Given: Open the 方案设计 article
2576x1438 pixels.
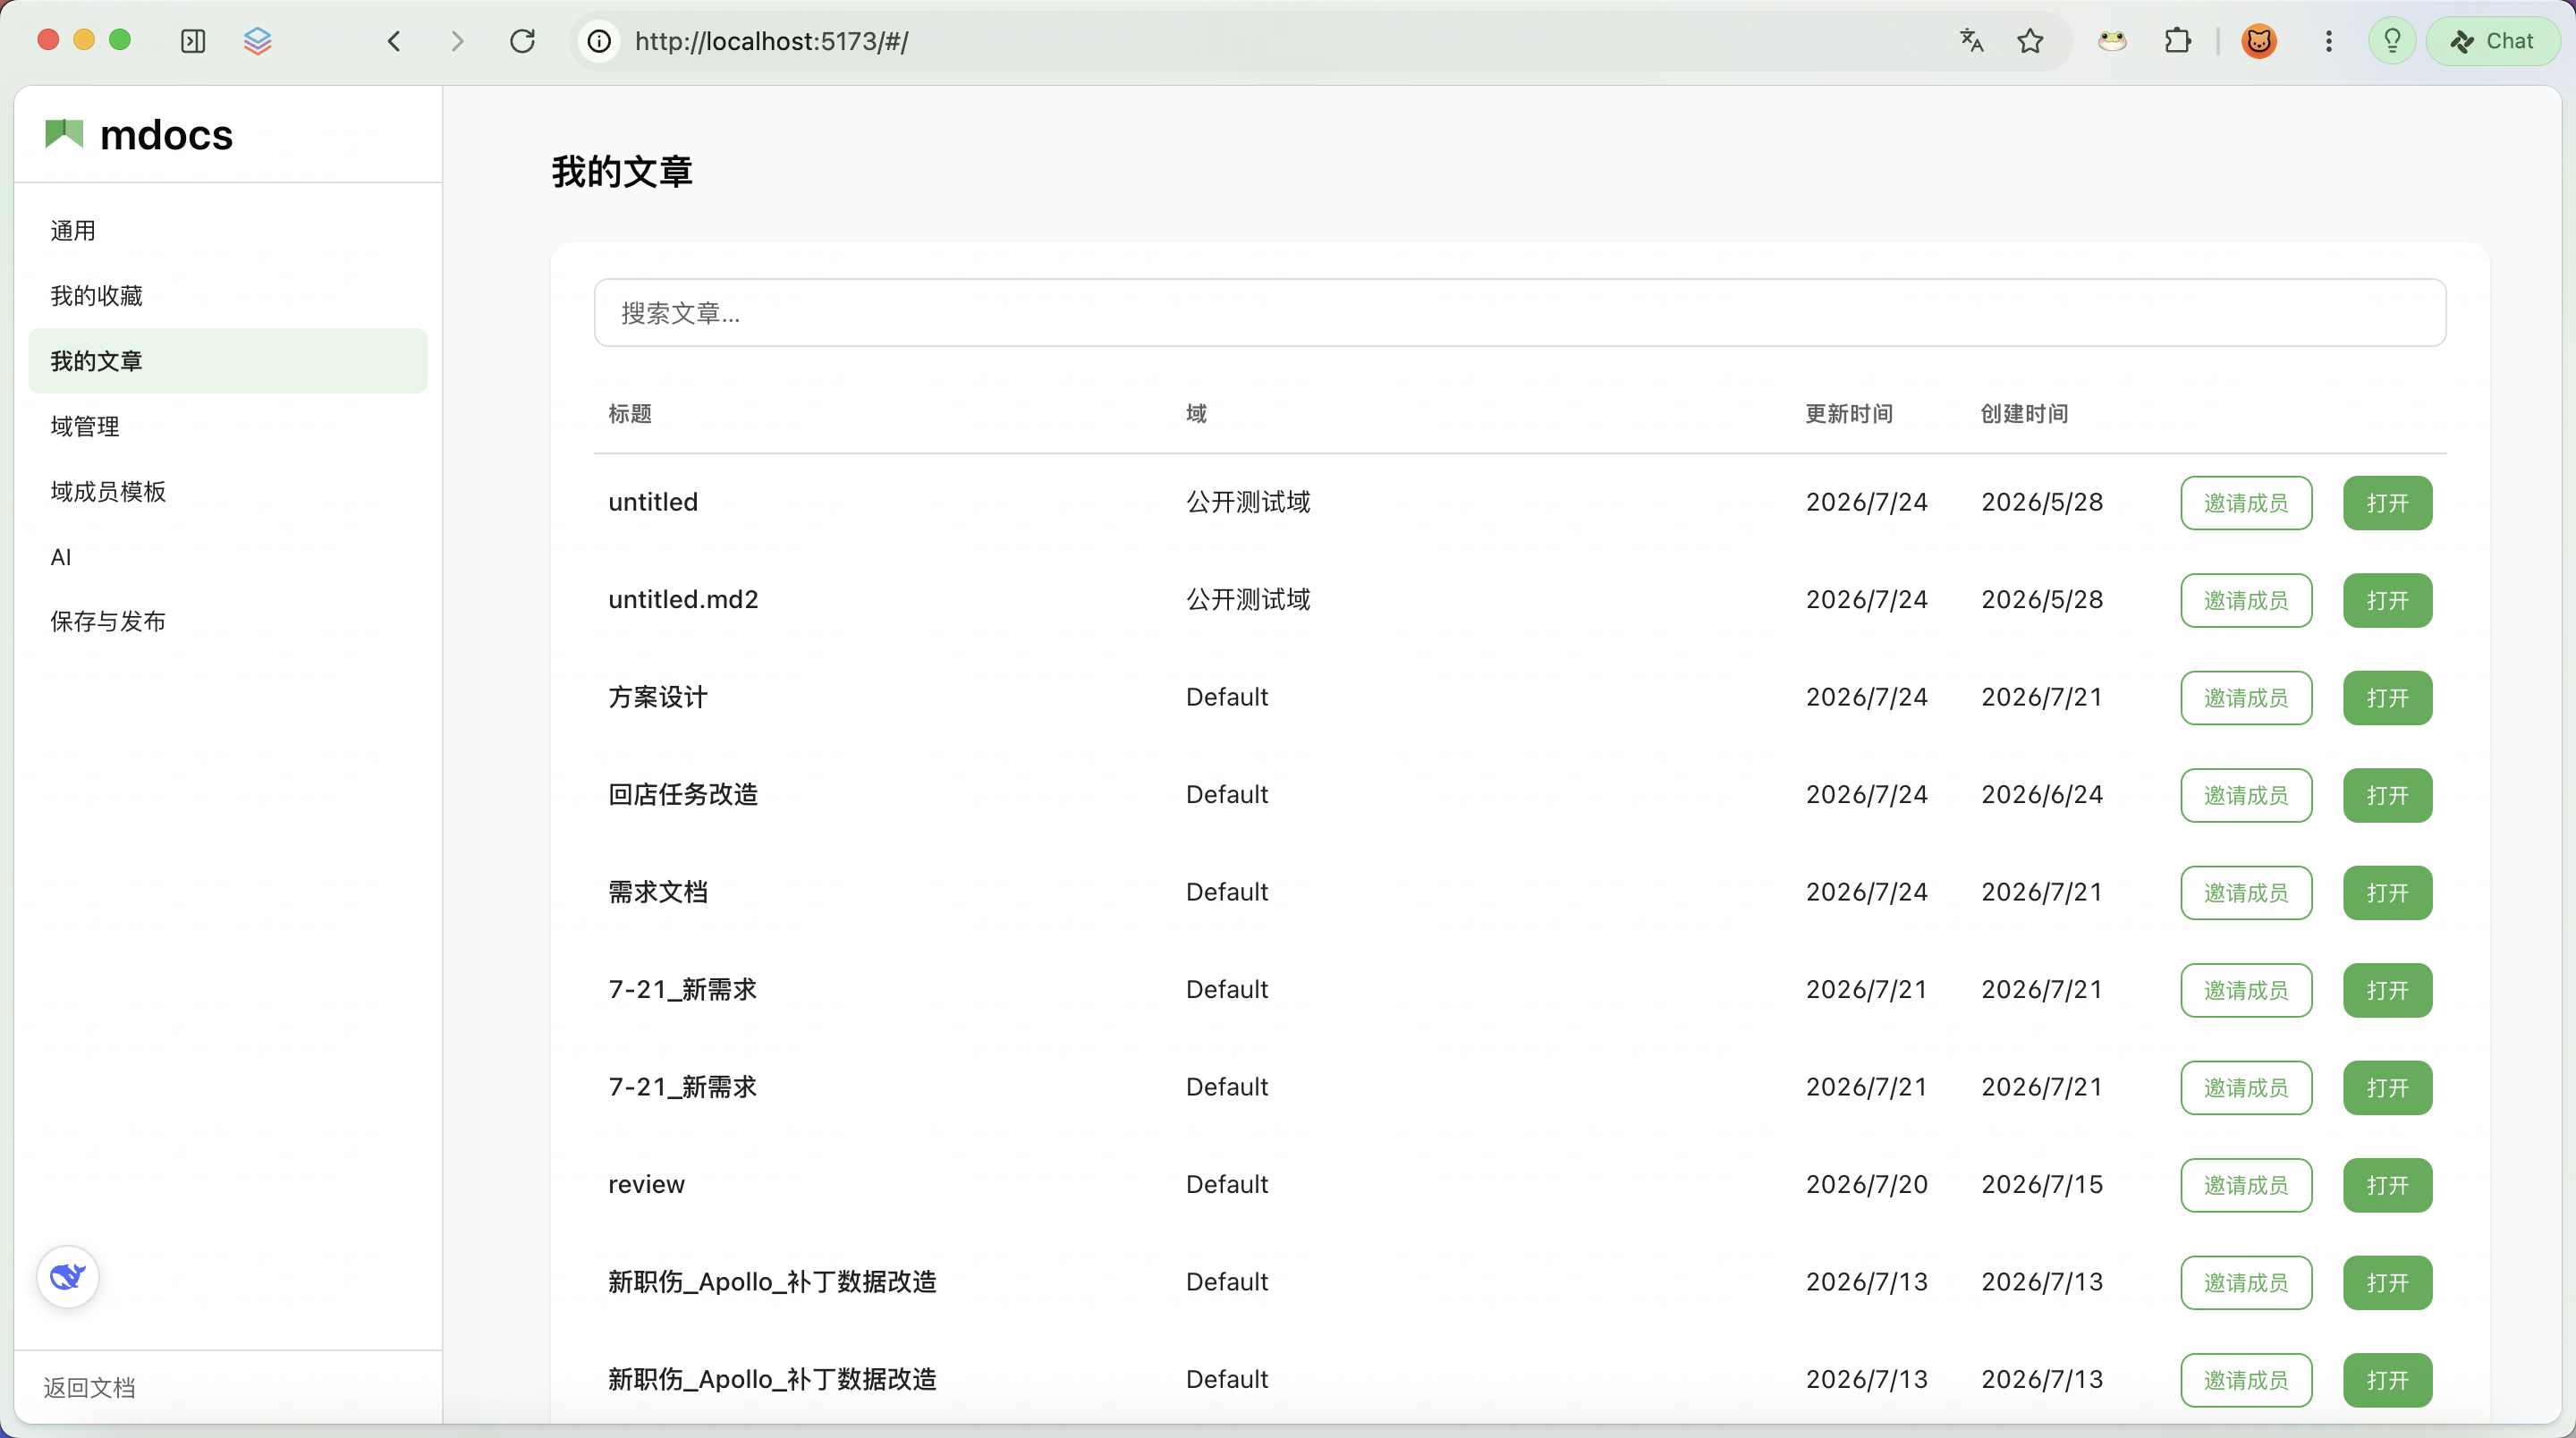Looking at the screenshot, I should coord(2387,698).
